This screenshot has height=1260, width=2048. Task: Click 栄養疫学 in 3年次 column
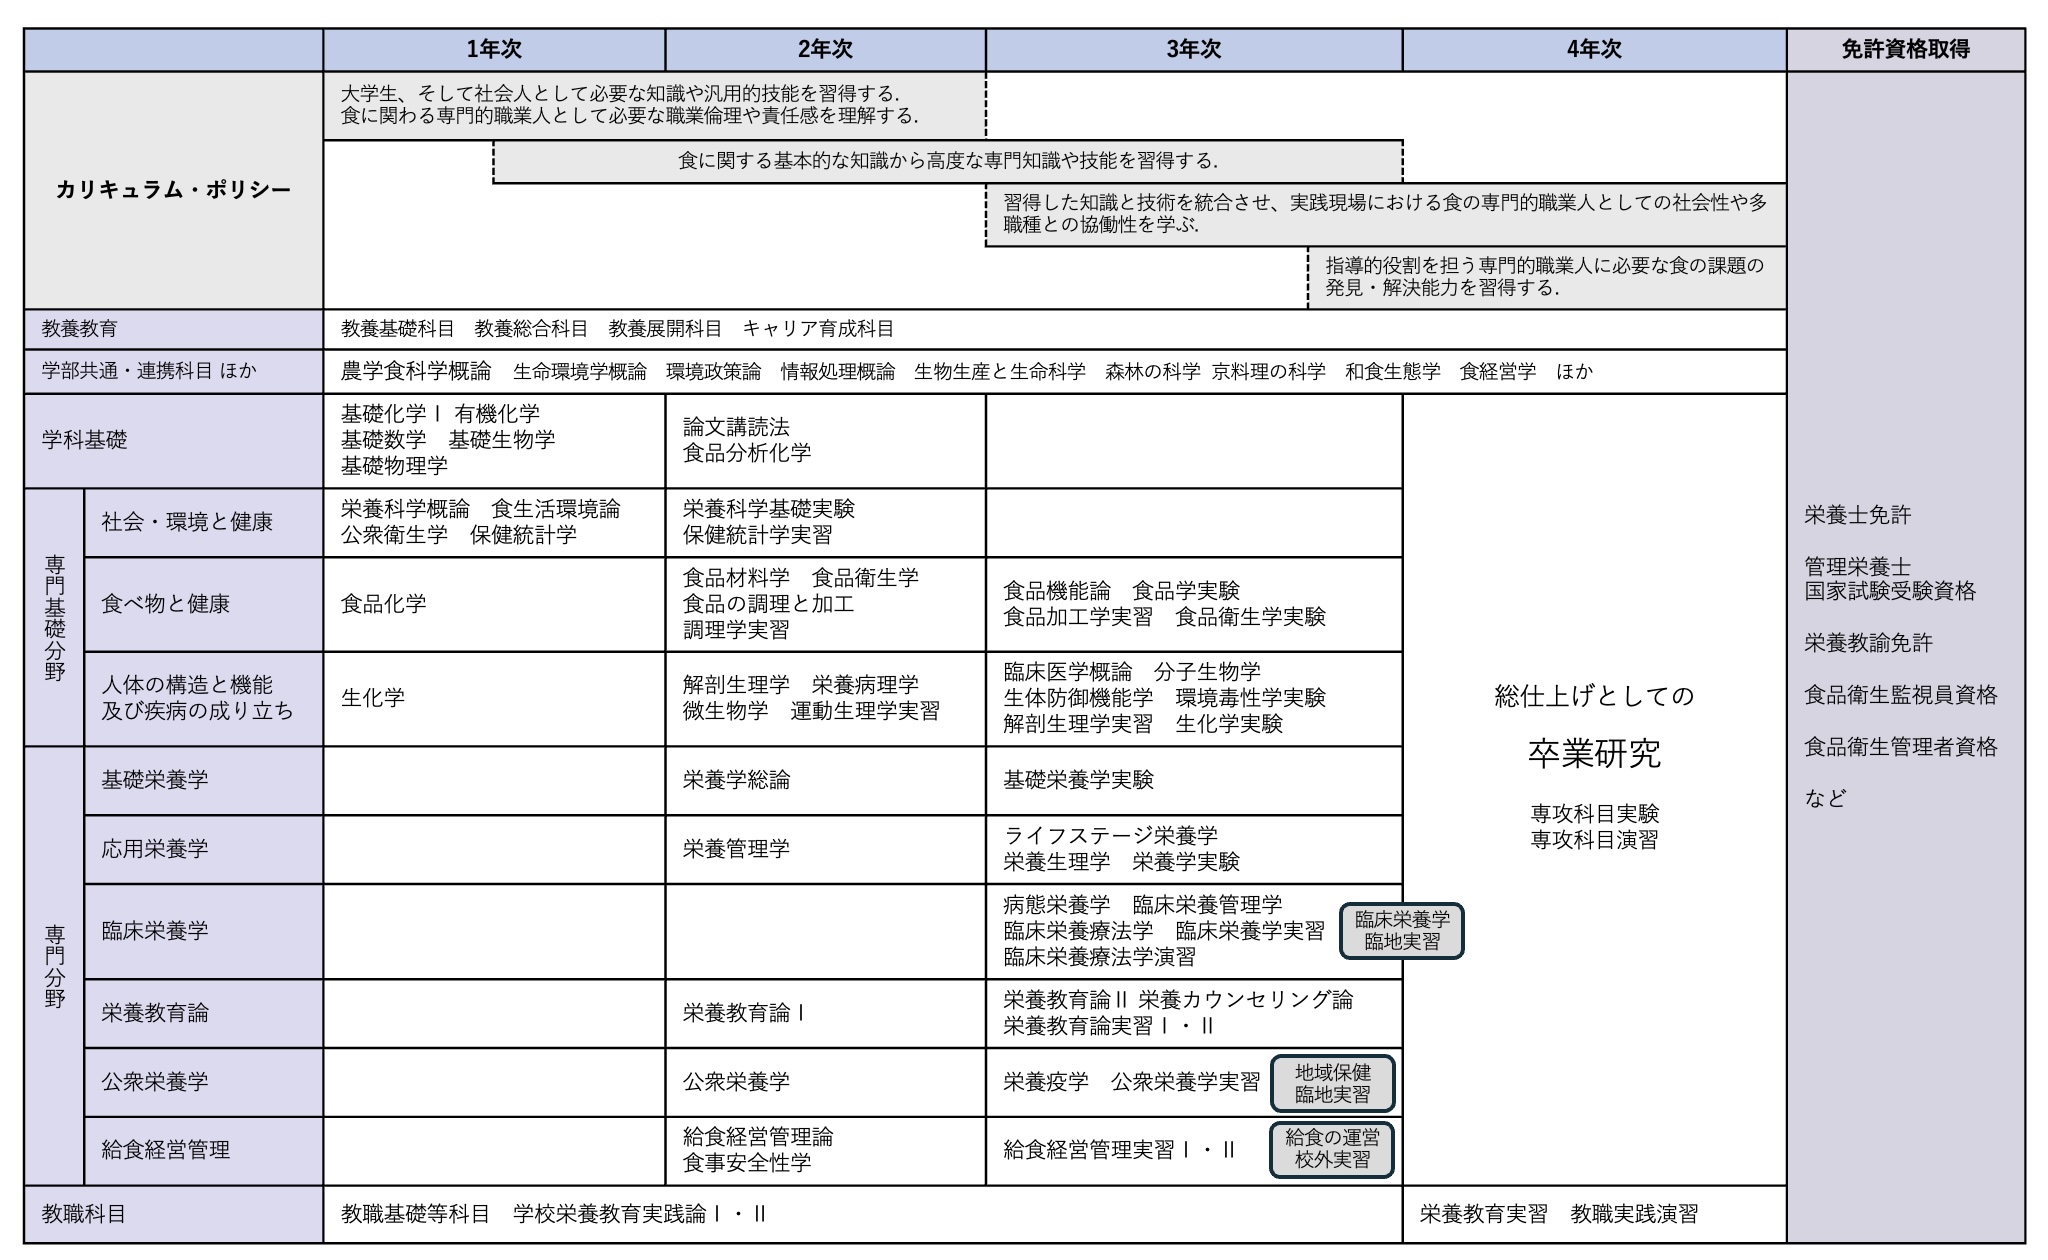[1046, 1082]
